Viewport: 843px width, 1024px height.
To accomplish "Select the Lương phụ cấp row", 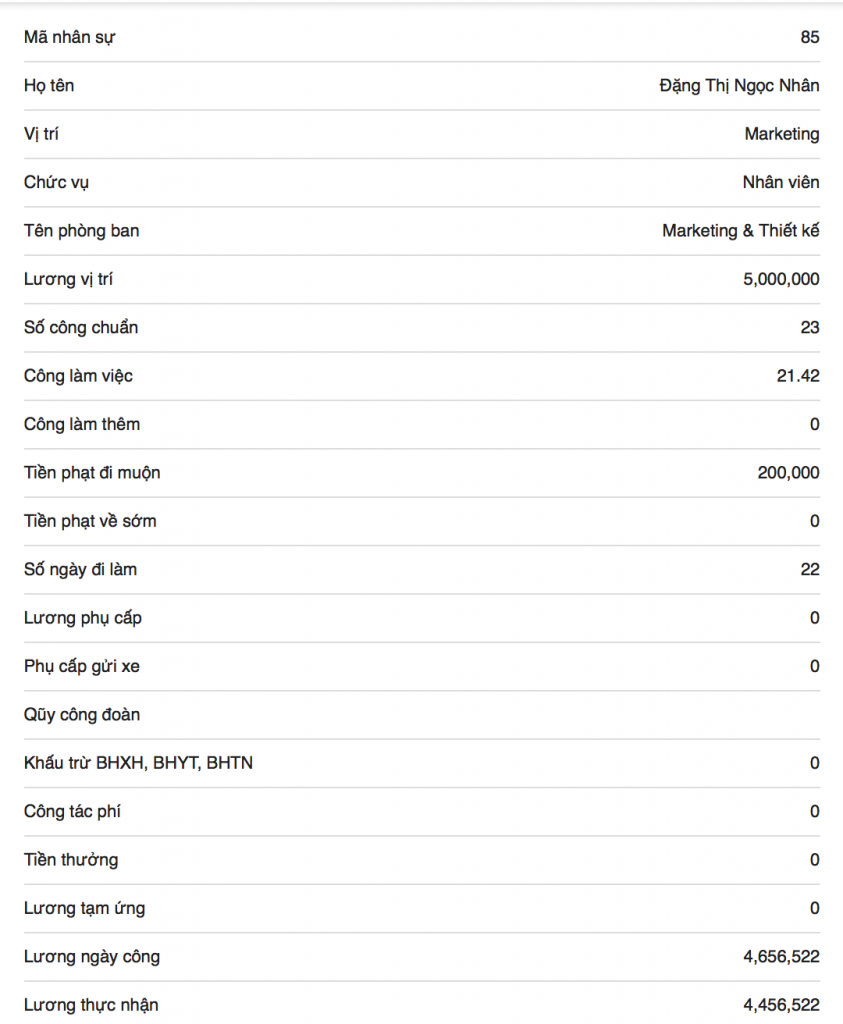I will pos(422,618).
